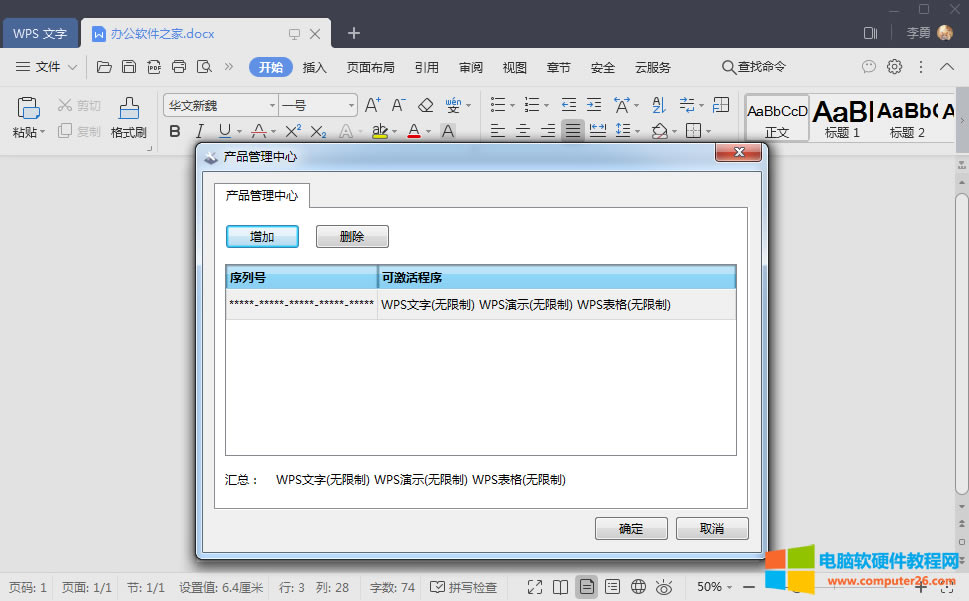Toggle fullscreen icon in status bar
The height and width of the screenshot is (601, 969).
[x=535, y=587]
